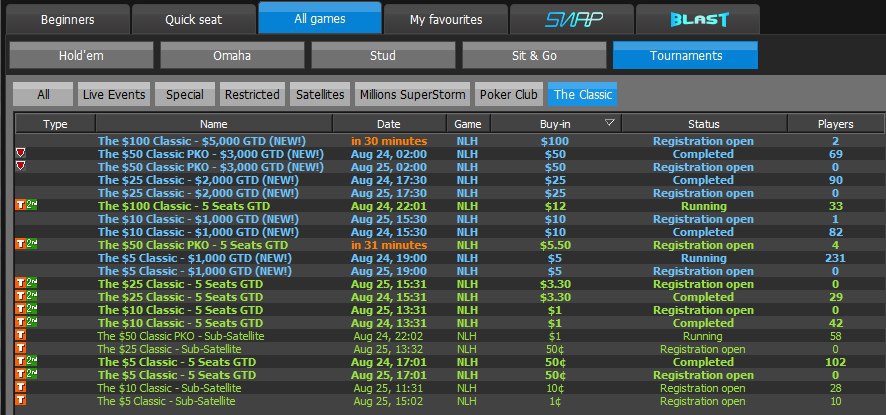Sort table by Players column header

tap(835, 124)
